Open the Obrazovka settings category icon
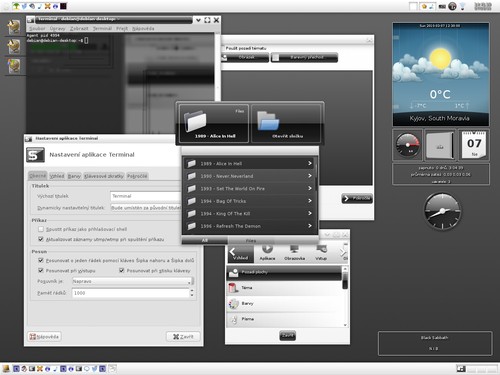Screen dimensions: 500x375 (x=294, y=253)
